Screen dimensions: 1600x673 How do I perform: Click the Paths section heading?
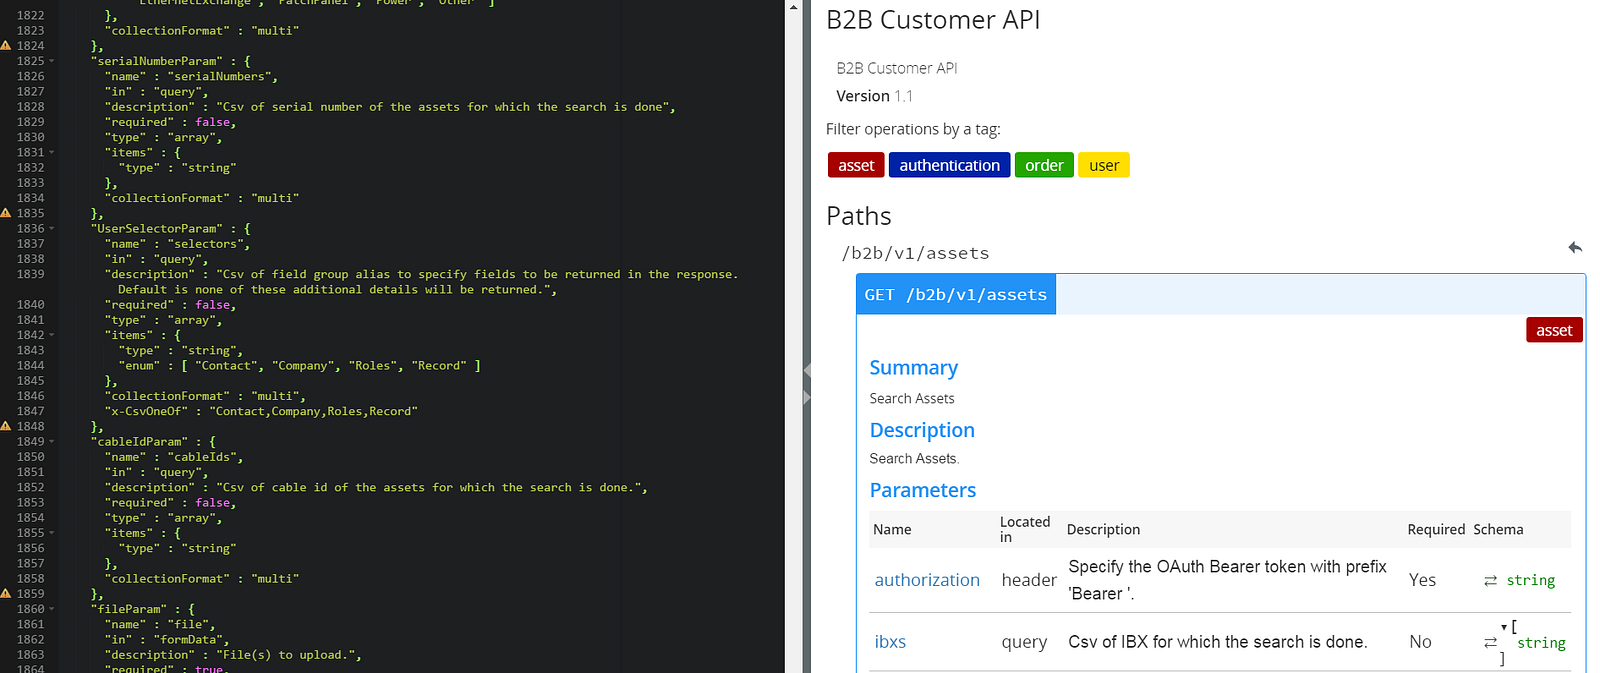858,216
